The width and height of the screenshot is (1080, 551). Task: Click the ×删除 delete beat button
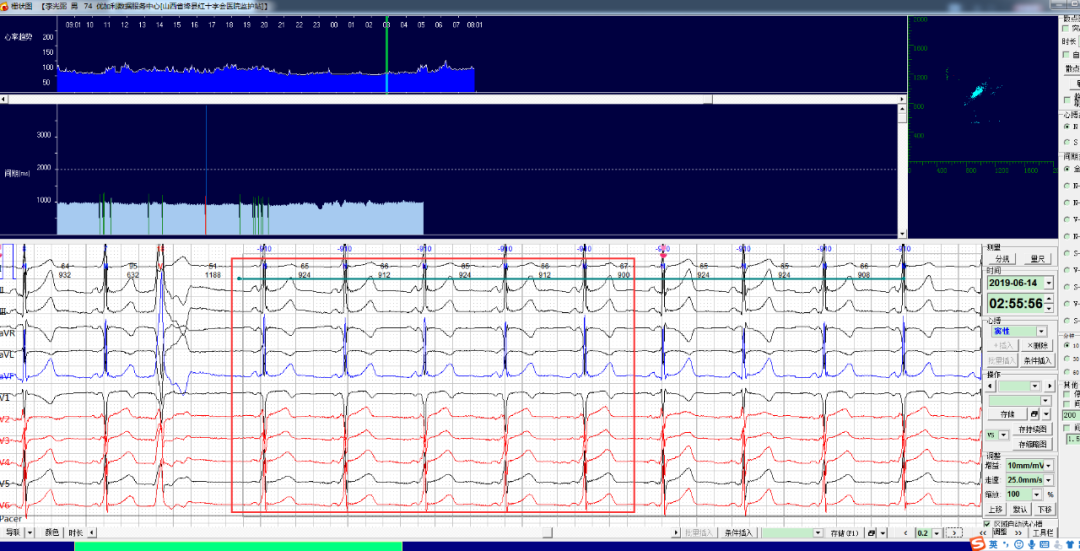tap(1039, 345)
